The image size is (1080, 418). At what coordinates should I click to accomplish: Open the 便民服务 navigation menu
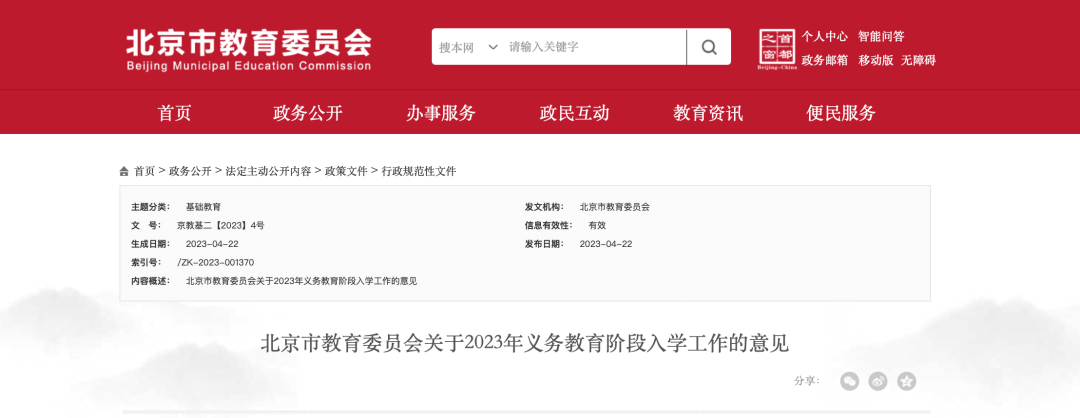(841, 113)
